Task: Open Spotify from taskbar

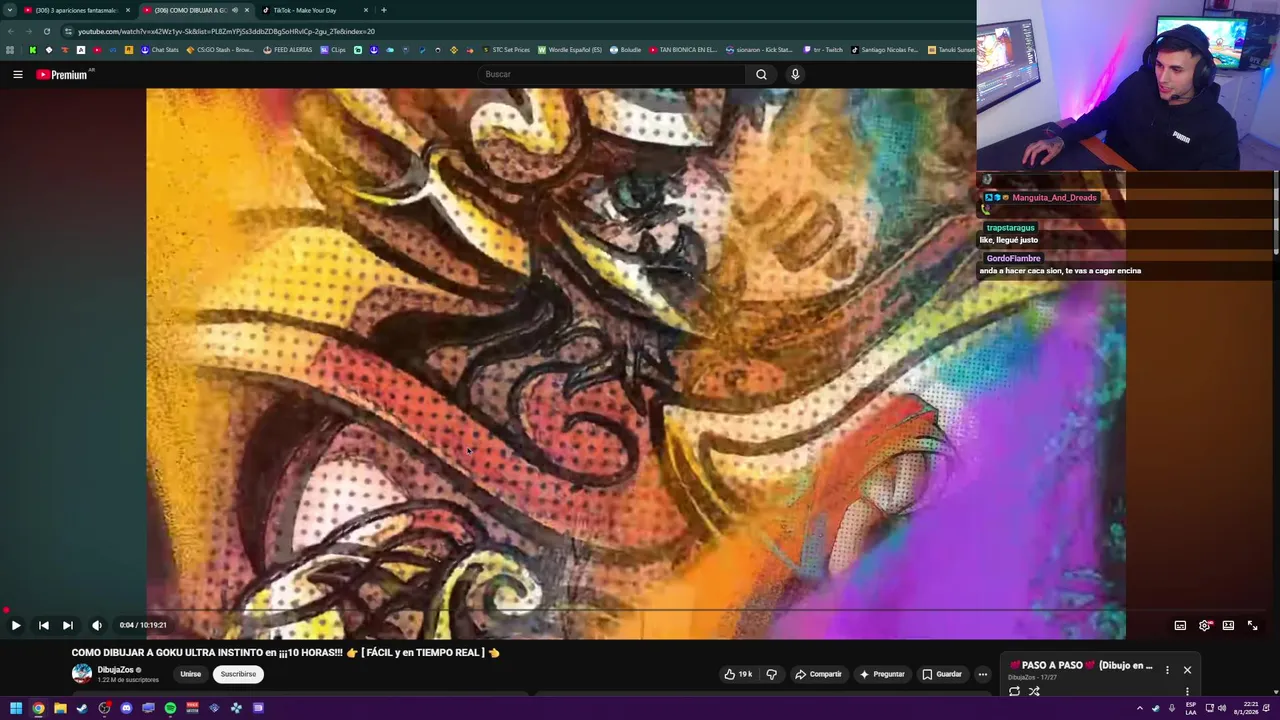Action: pyautogui.click(x=170, y=708)
